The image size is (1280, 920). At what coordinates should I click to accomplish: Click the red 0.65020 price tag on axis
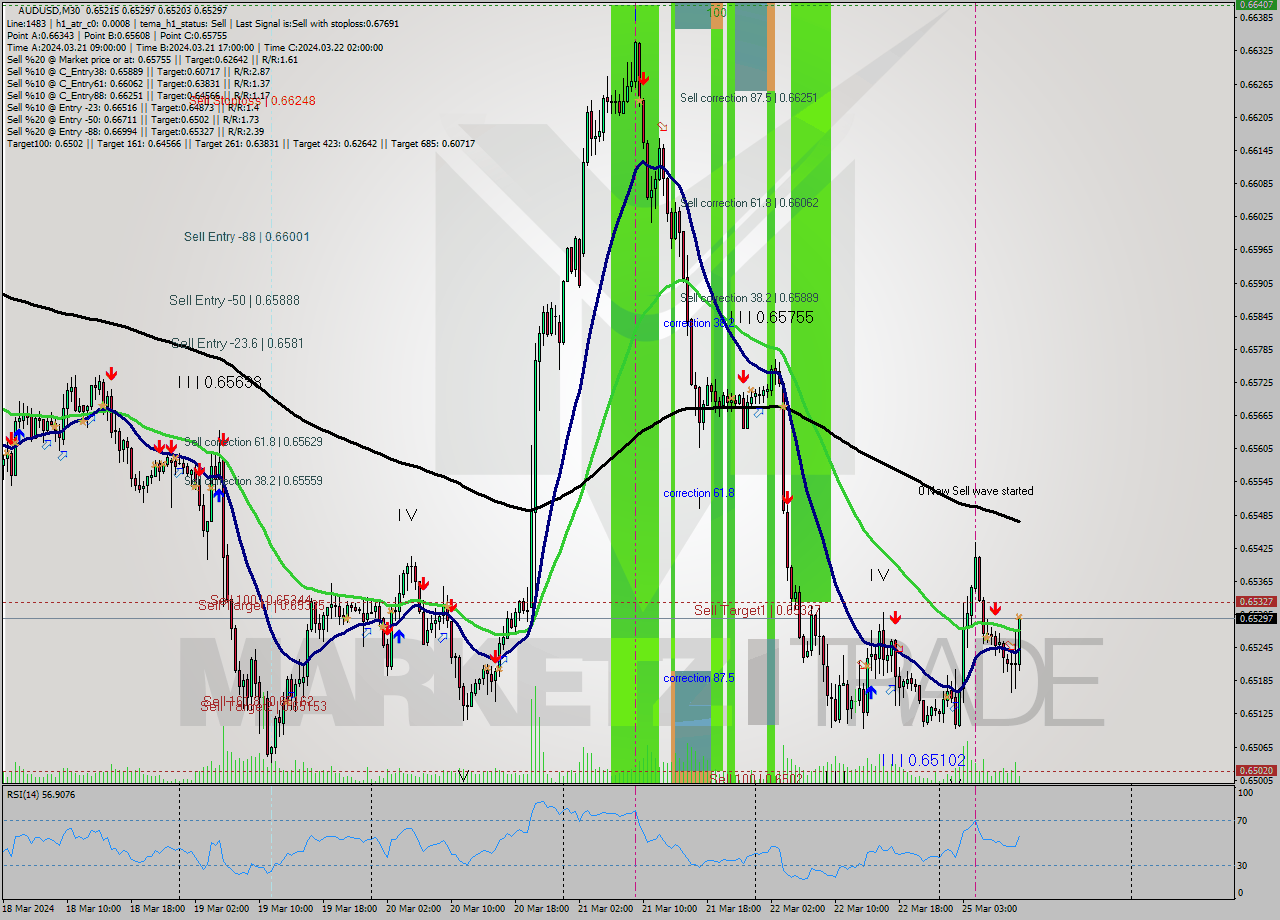tap(1255, 771)
